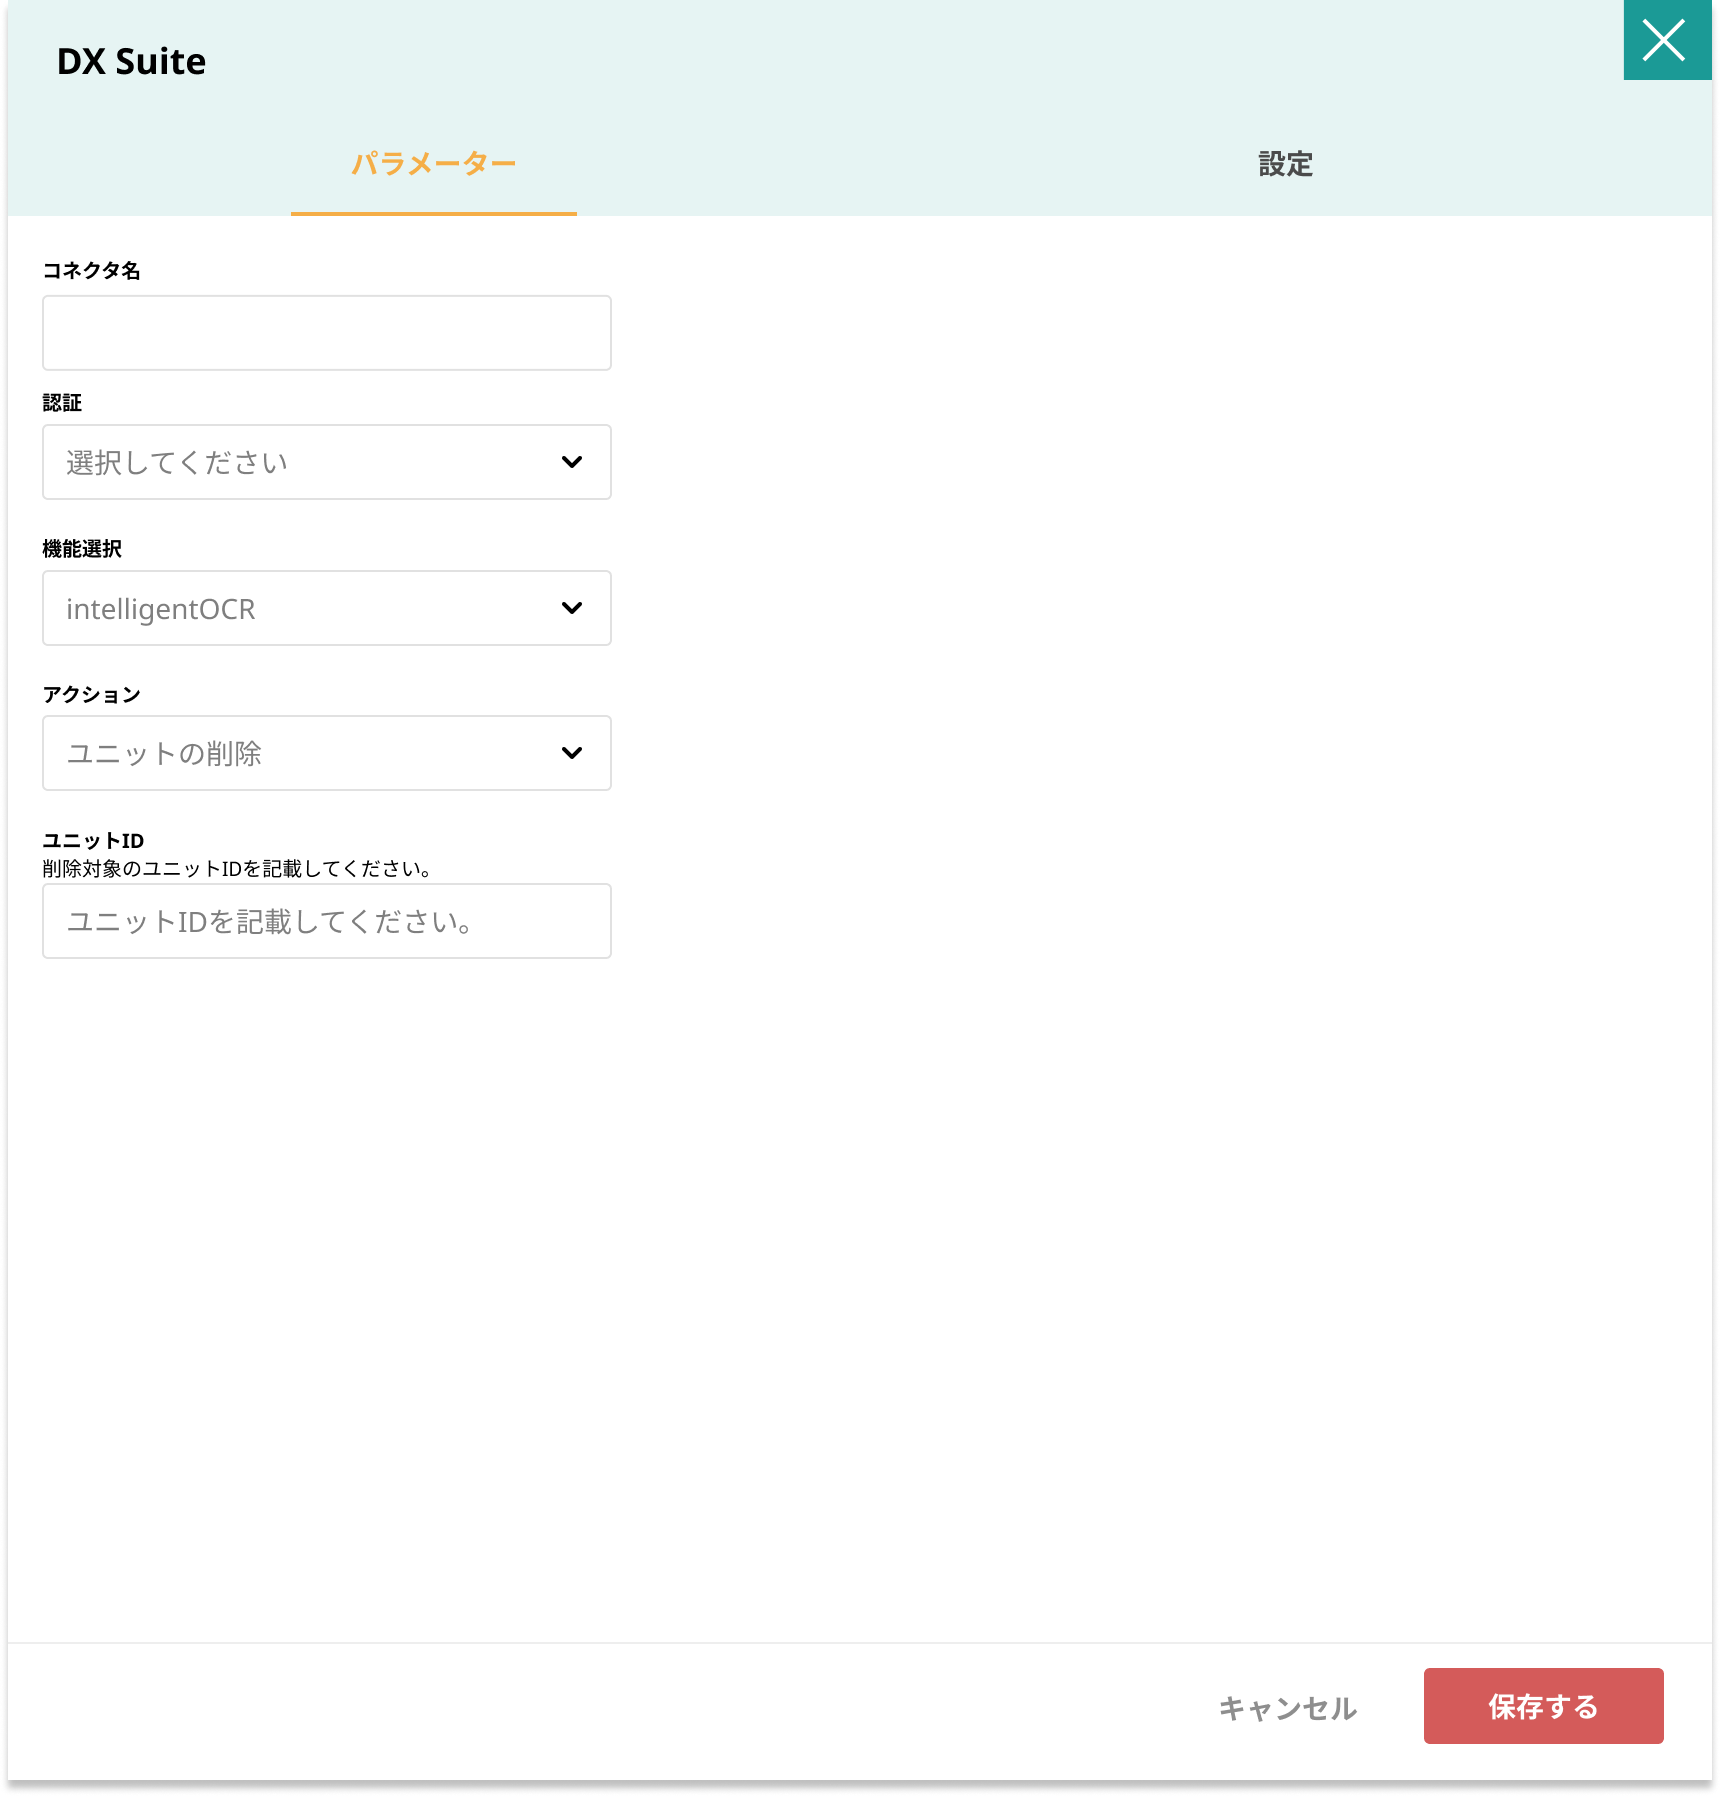Open the 認証 dropdown

tap(327, 462)
